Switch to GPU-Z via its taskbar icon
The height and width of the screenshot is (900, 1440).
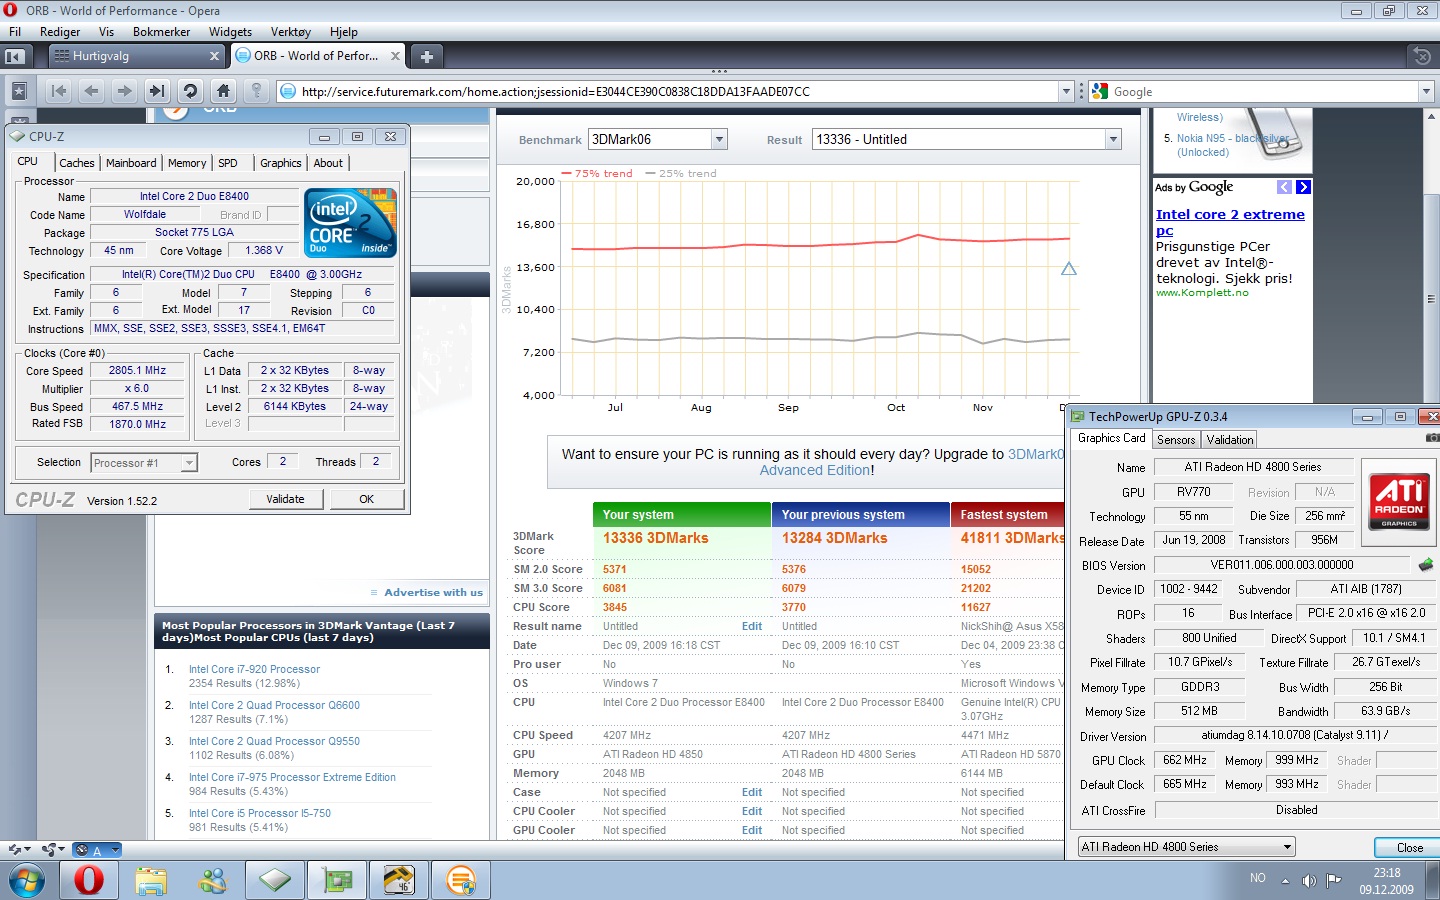coord(337,881)
